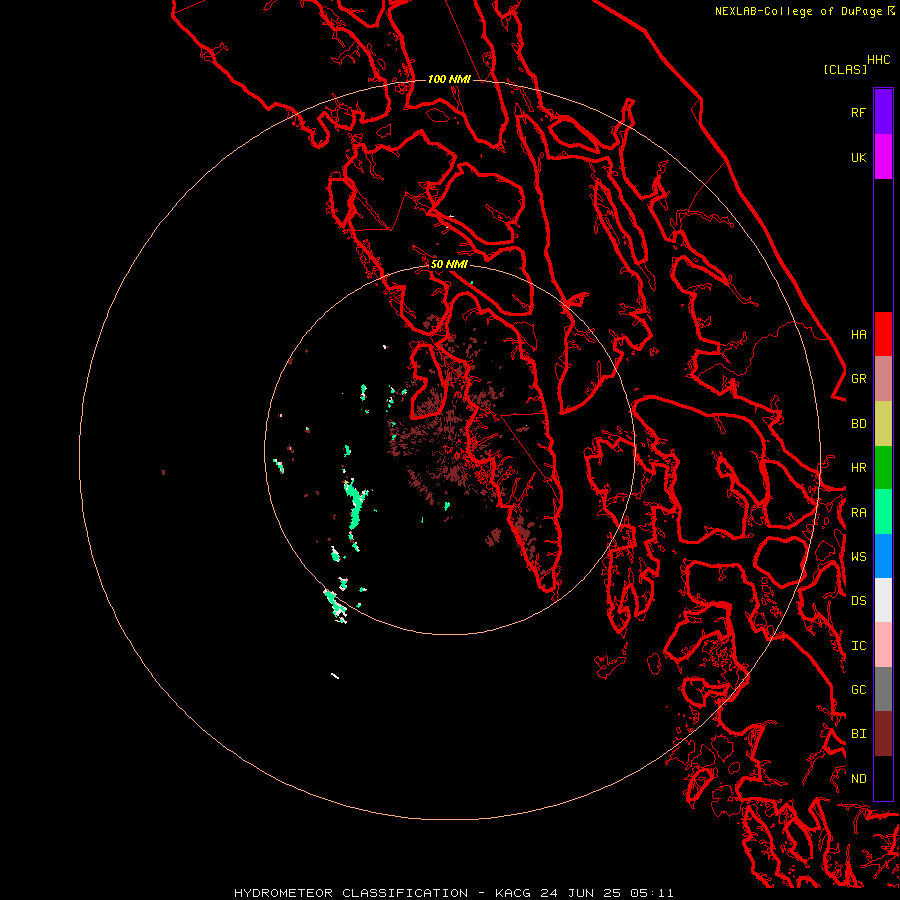Click the GC gray color swatch

[x=883, y=689]
